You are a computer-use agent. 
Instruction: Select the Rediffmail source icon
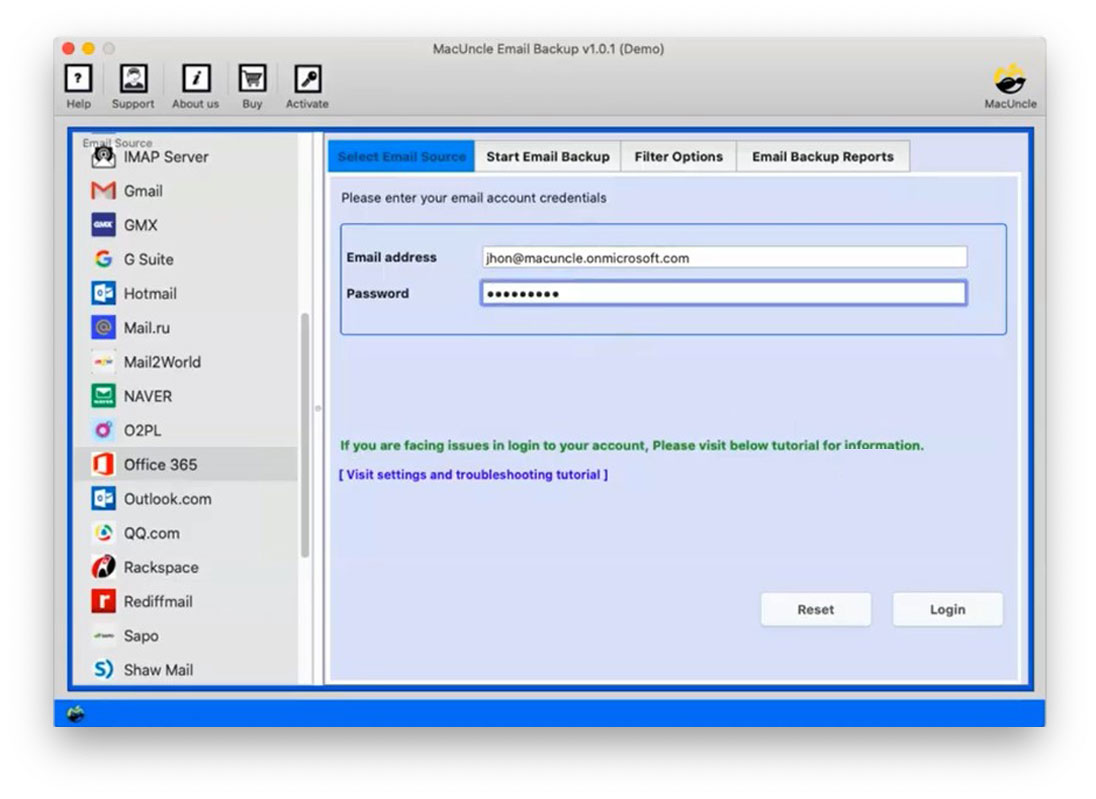pos(160,601)
